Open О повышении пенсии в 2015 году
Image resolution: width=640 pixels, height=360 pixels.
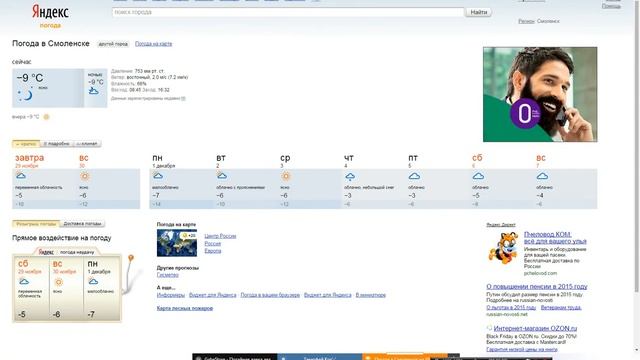point(537,287)
